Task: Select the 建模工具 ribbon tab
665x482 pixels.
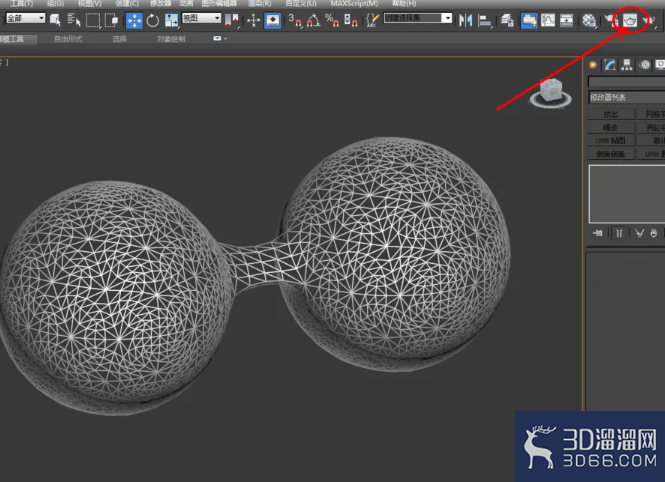Action: coord(17,39)
